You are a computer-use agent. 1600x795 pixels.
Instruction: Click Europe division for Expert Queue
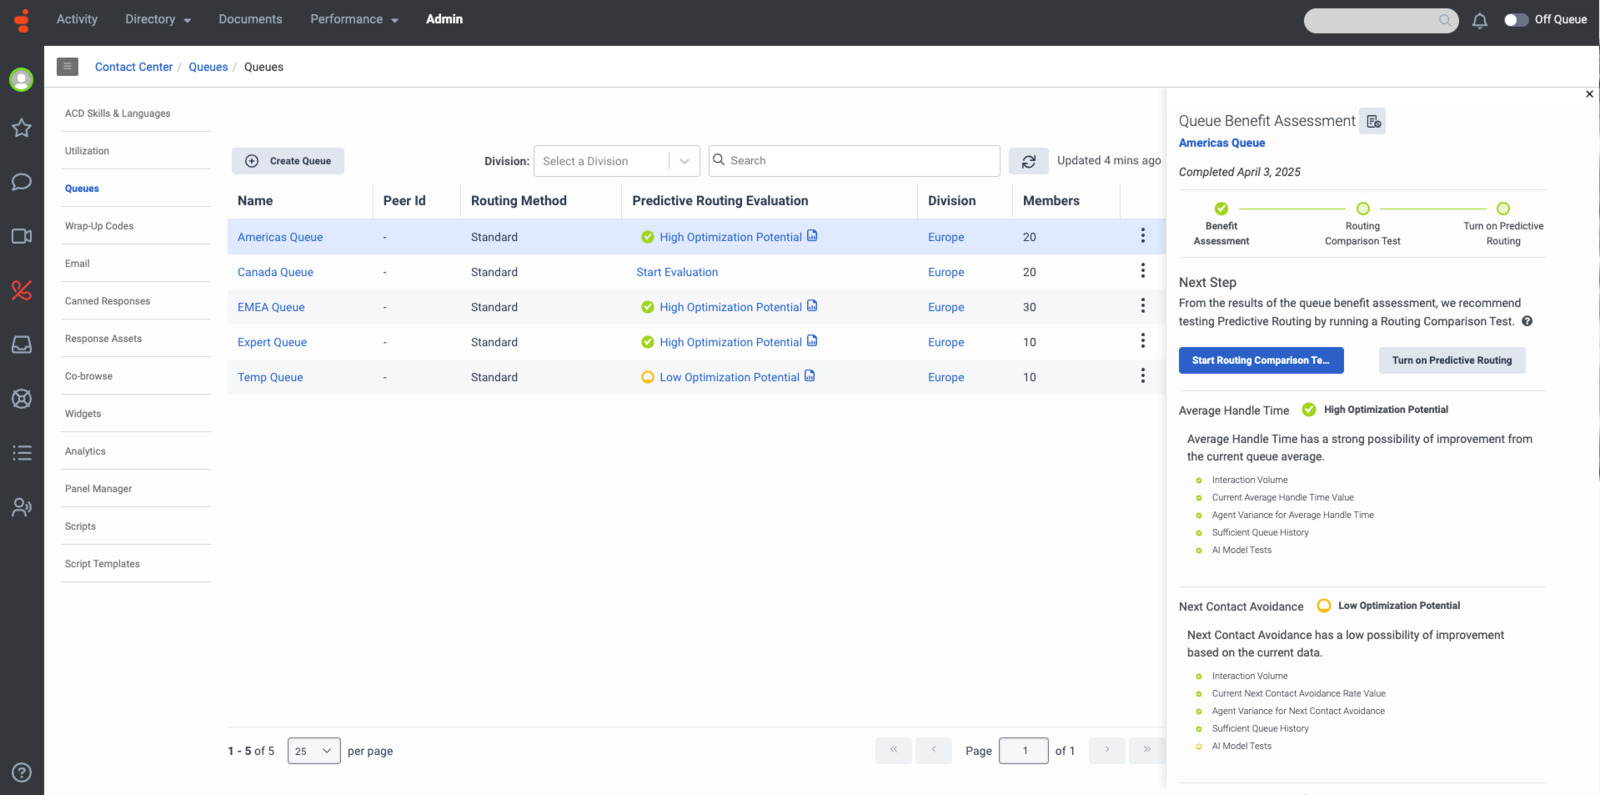coord(946,342)
